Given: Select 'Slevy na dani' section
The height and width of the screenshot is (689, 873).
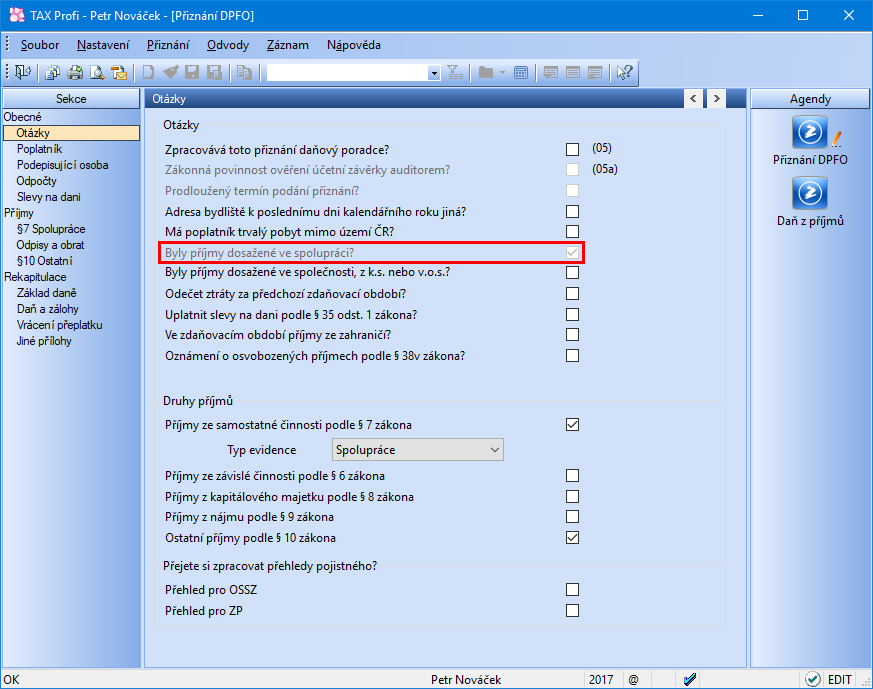Looking at the screenshot, I should click(48, 197).
